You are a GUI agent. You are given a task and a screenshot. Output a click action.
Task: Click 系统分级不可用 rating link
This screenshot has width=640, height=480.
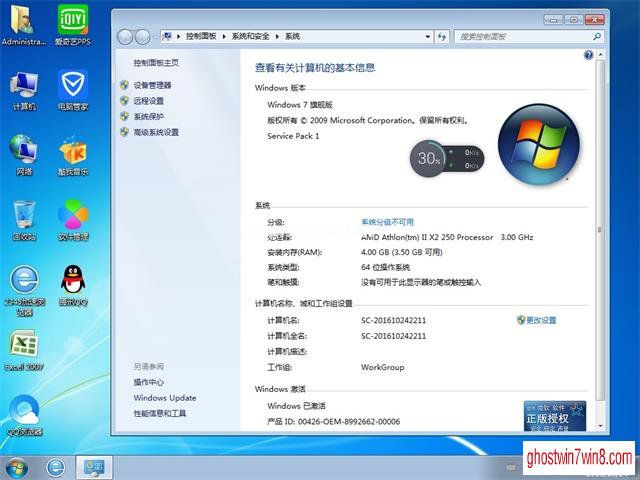coord(387,222)
